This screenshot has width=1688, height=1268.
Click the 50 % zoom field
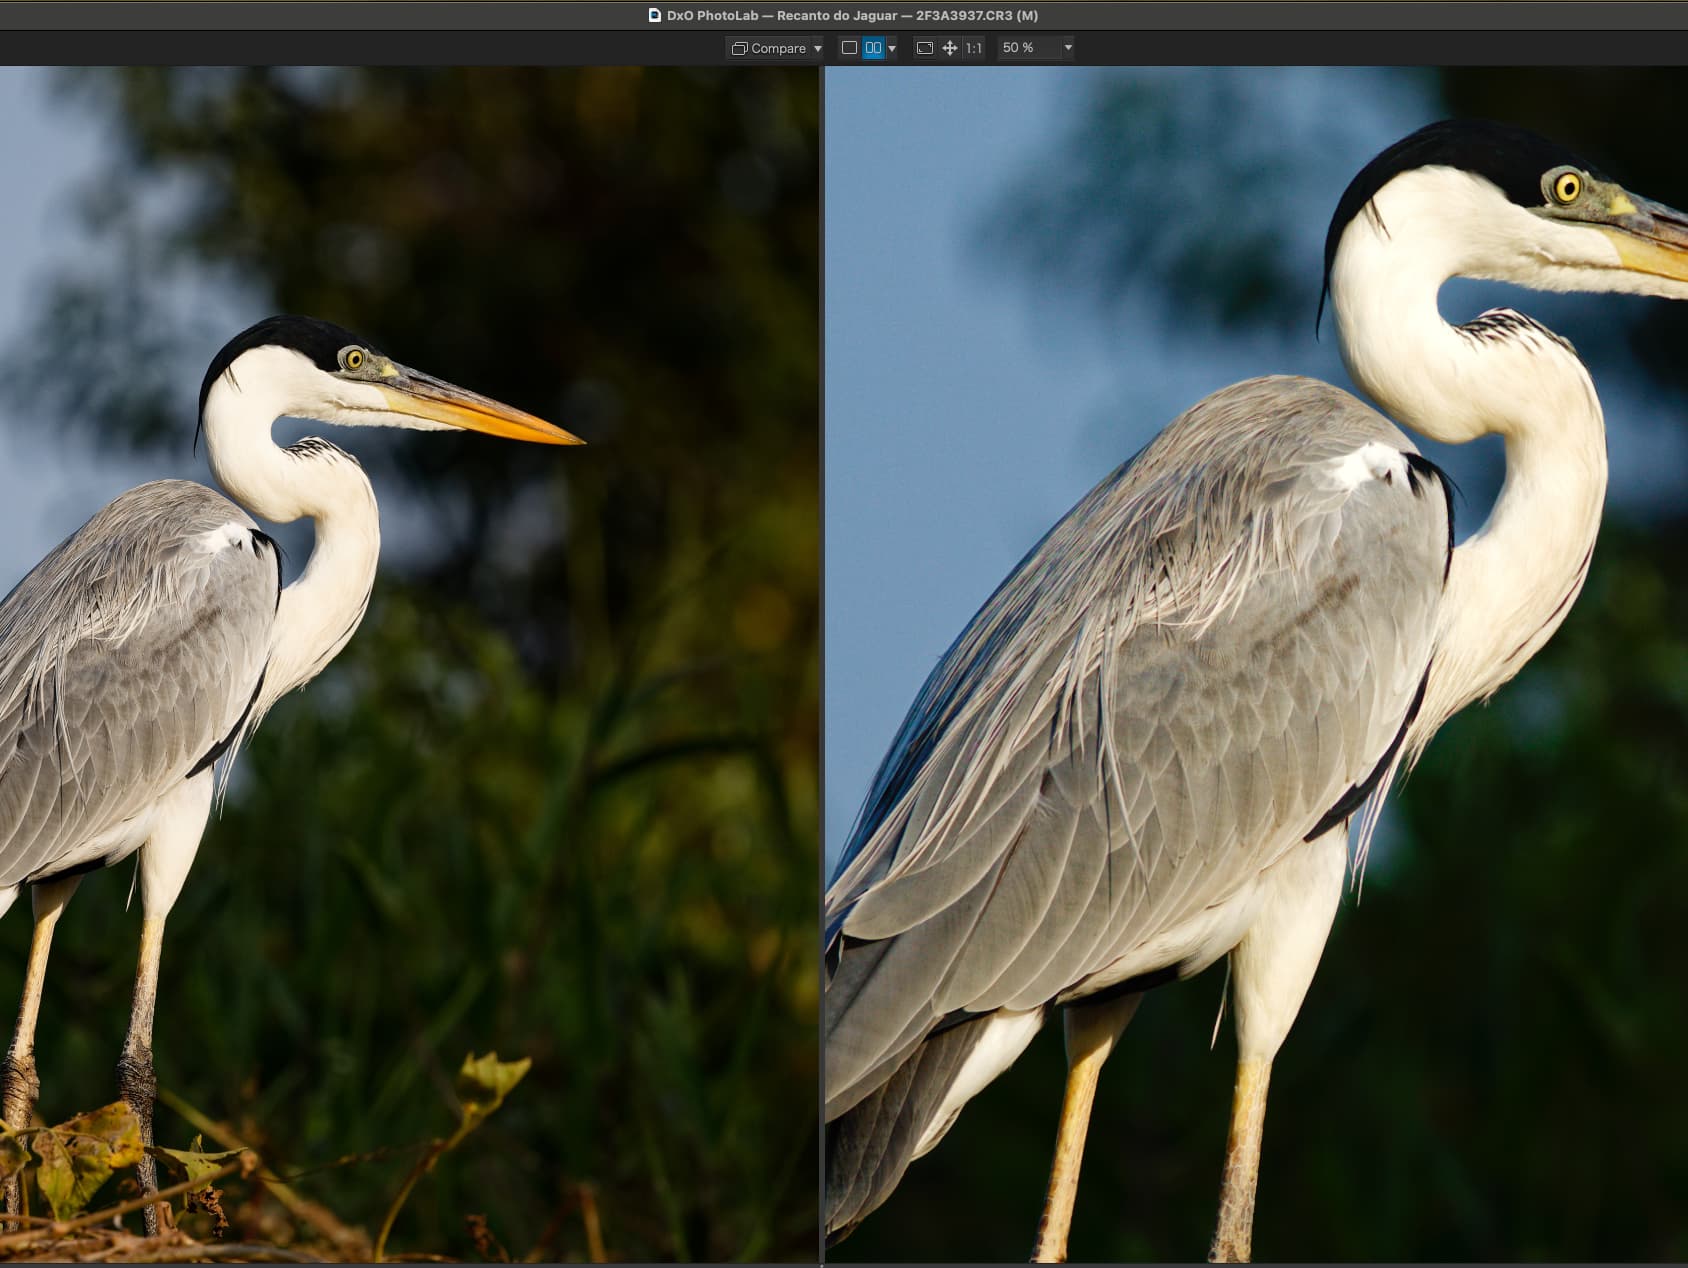coord(1028,48)
